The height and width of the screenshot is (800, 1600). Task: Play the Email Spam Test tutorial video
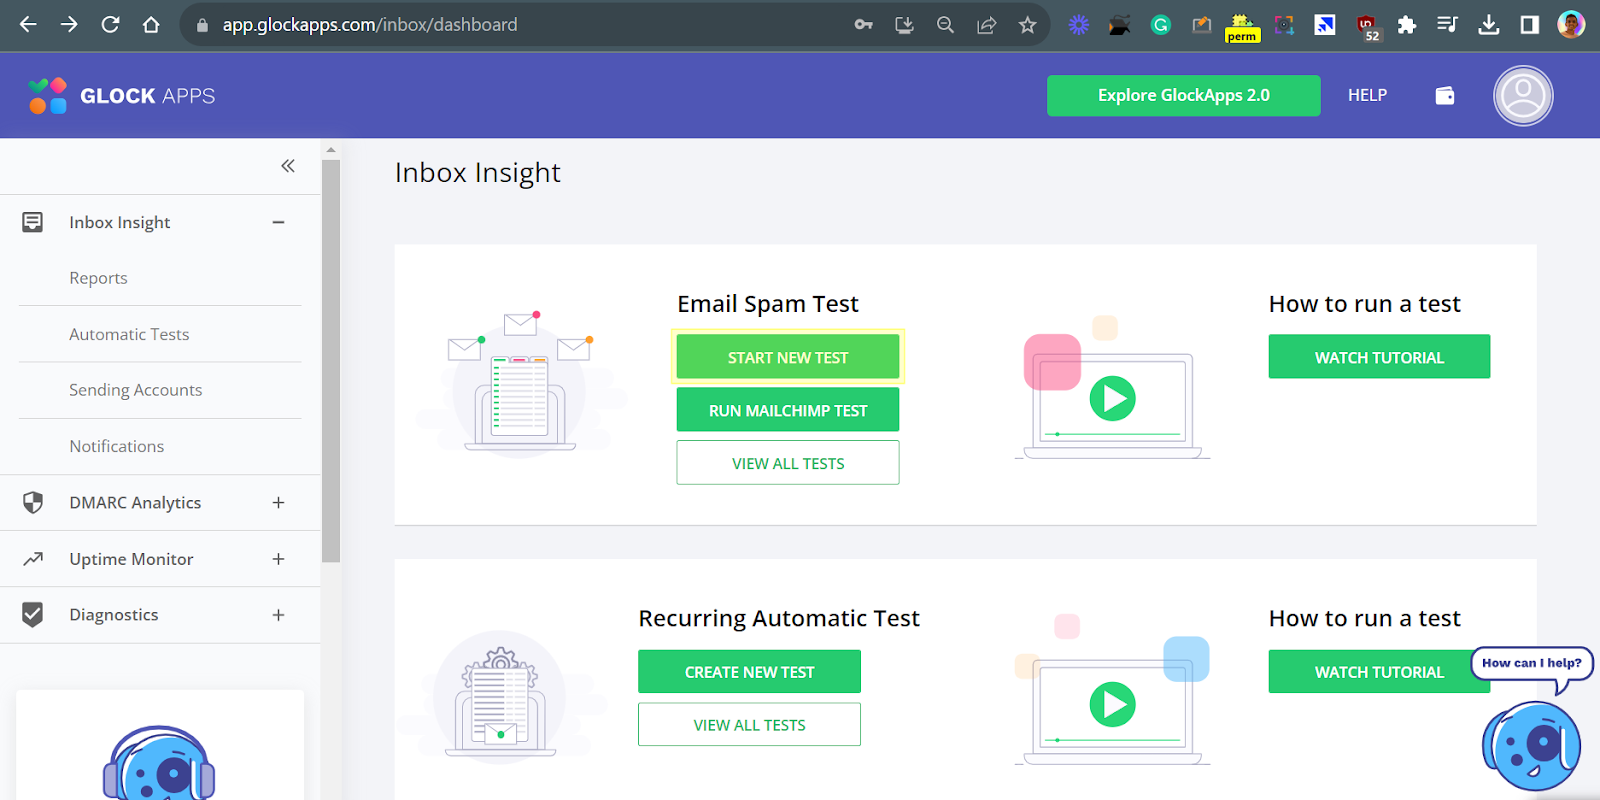[1112, 398]
